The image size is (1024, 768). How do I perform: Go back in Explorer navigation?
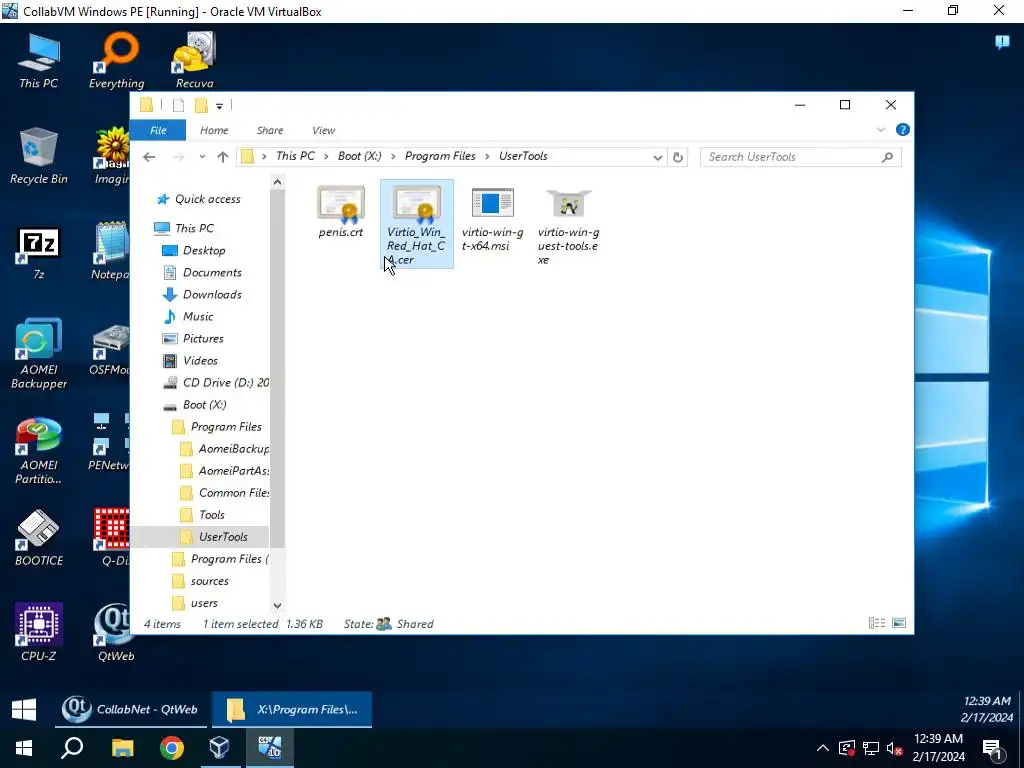[149, 157]
